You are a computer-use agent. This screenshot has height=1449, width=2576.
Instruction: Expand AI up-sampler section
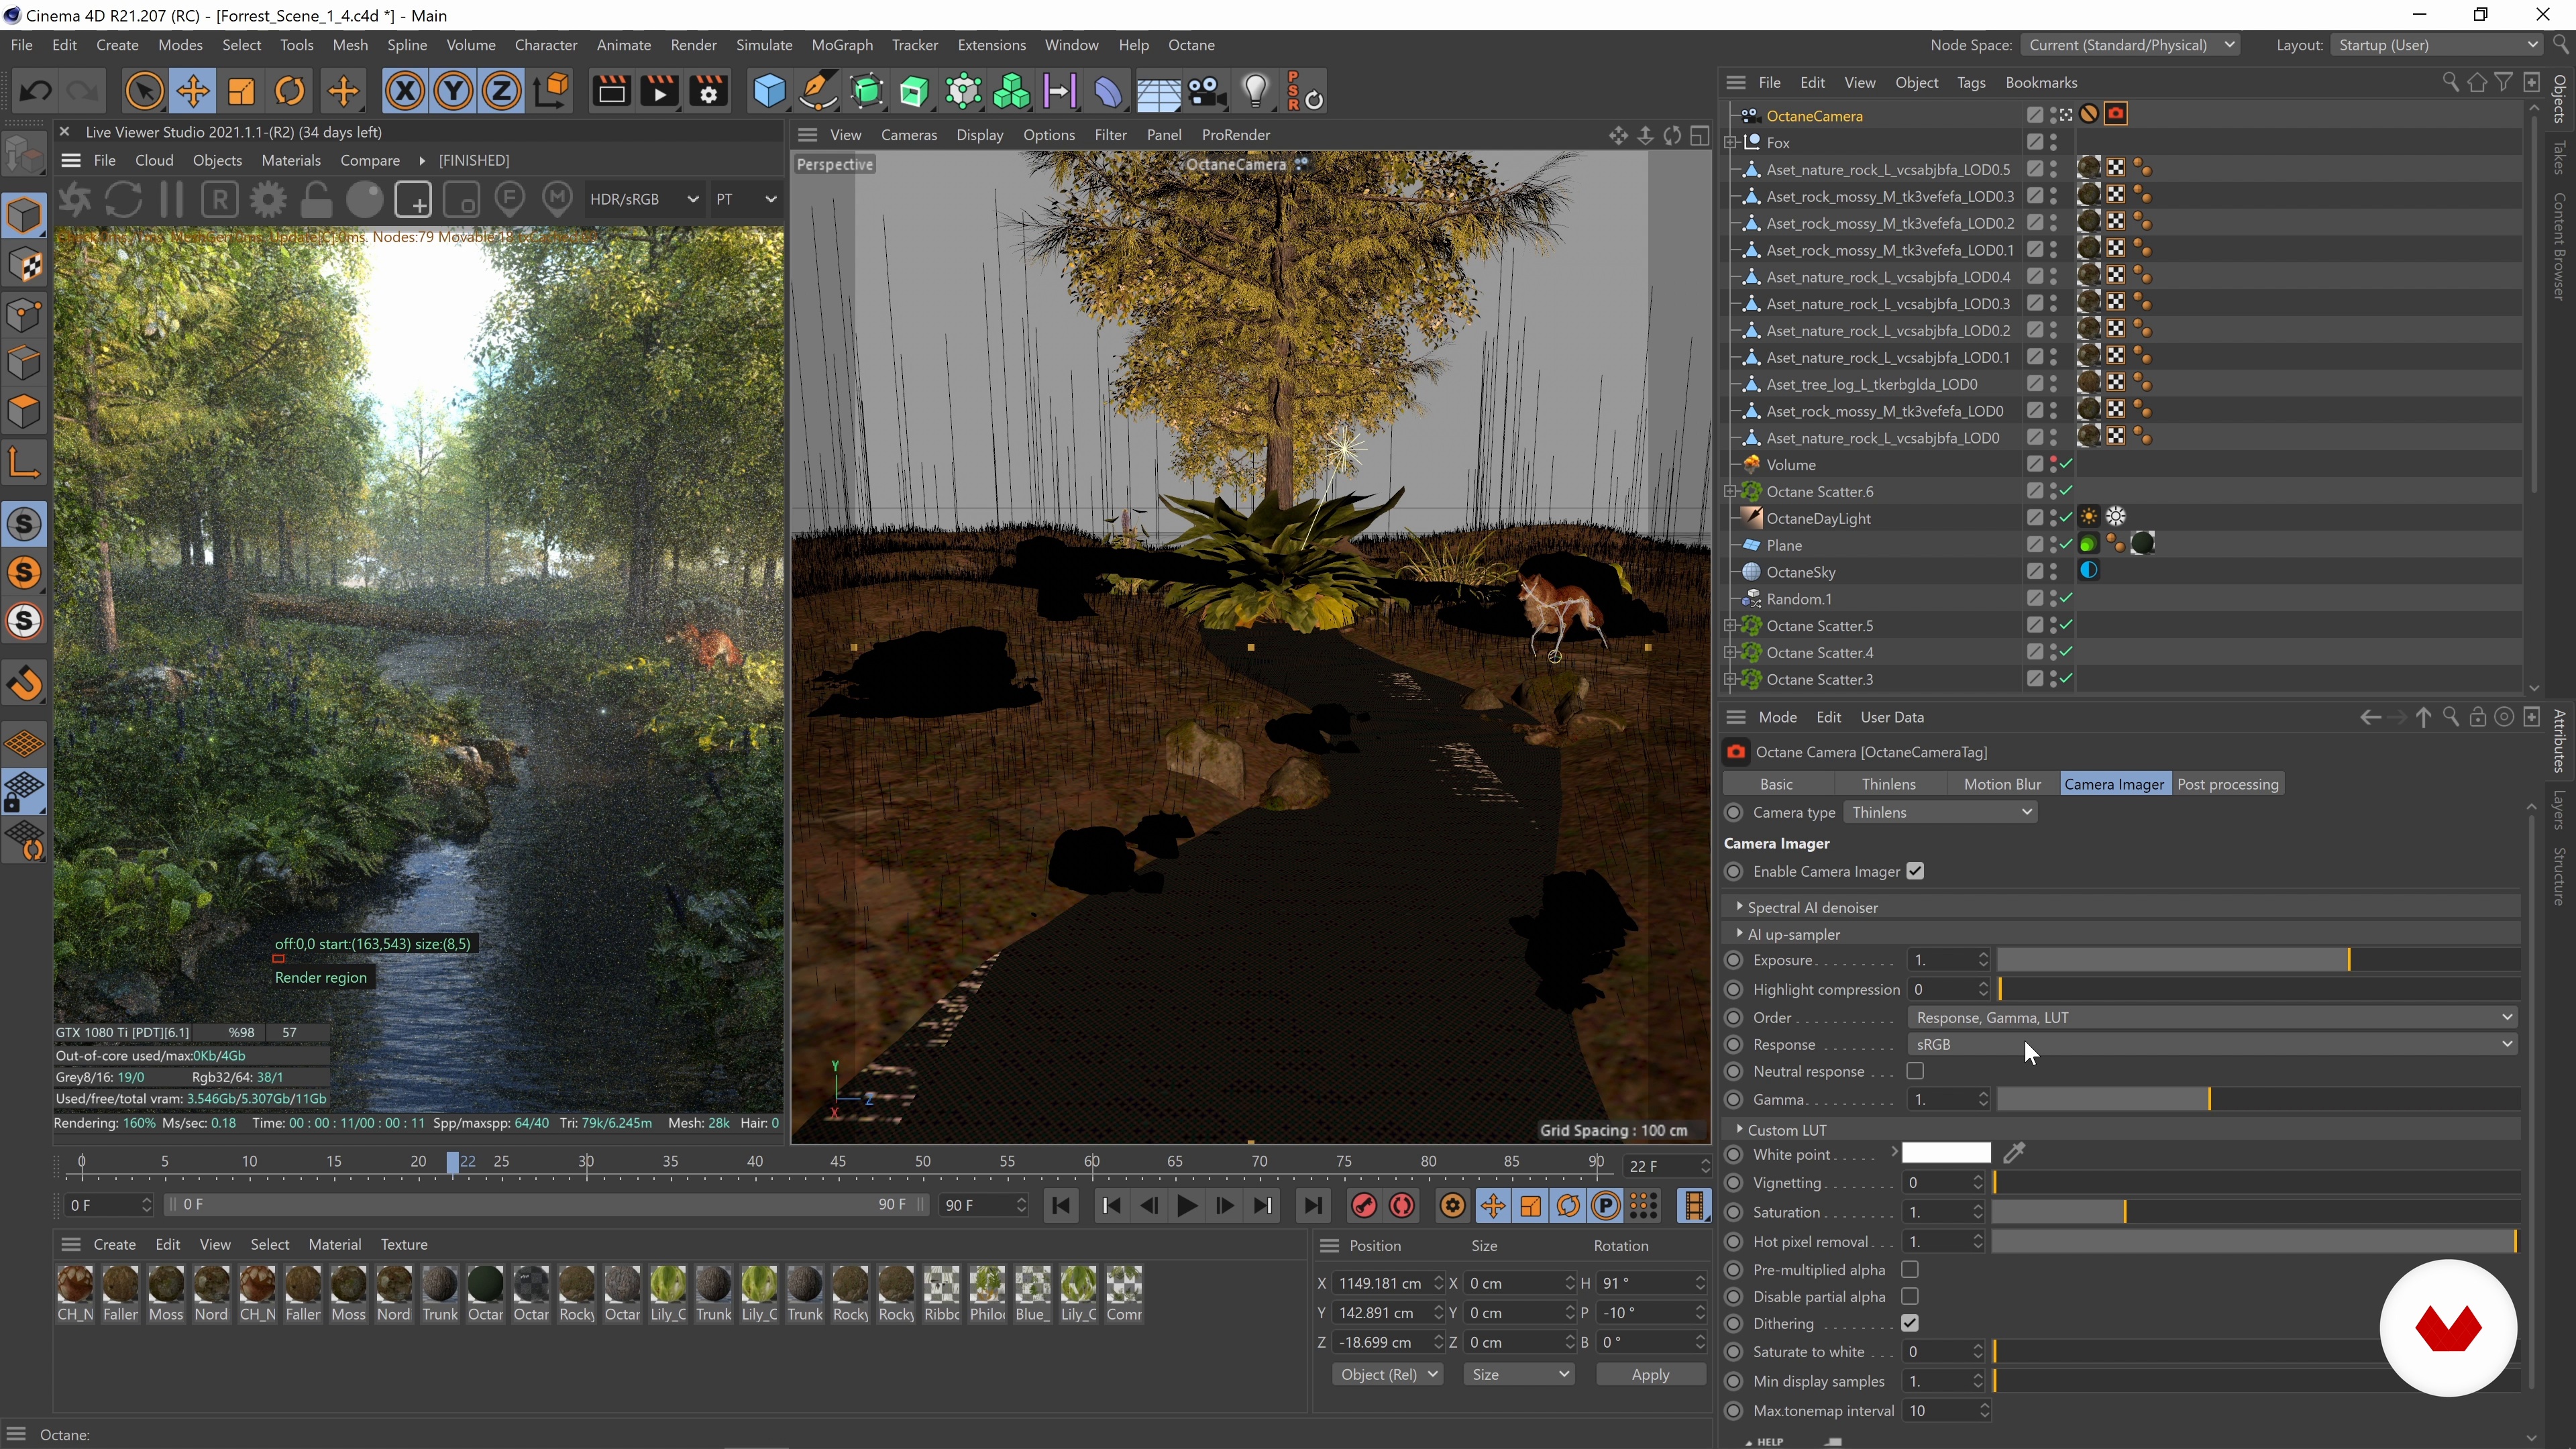(x=1740, y=934)
